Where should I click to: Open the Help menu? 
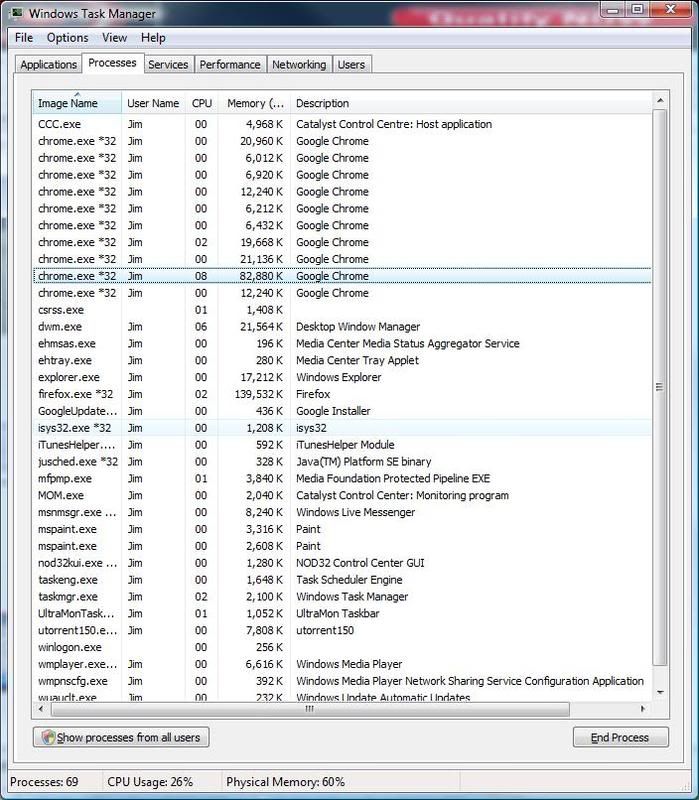(153, 38)
